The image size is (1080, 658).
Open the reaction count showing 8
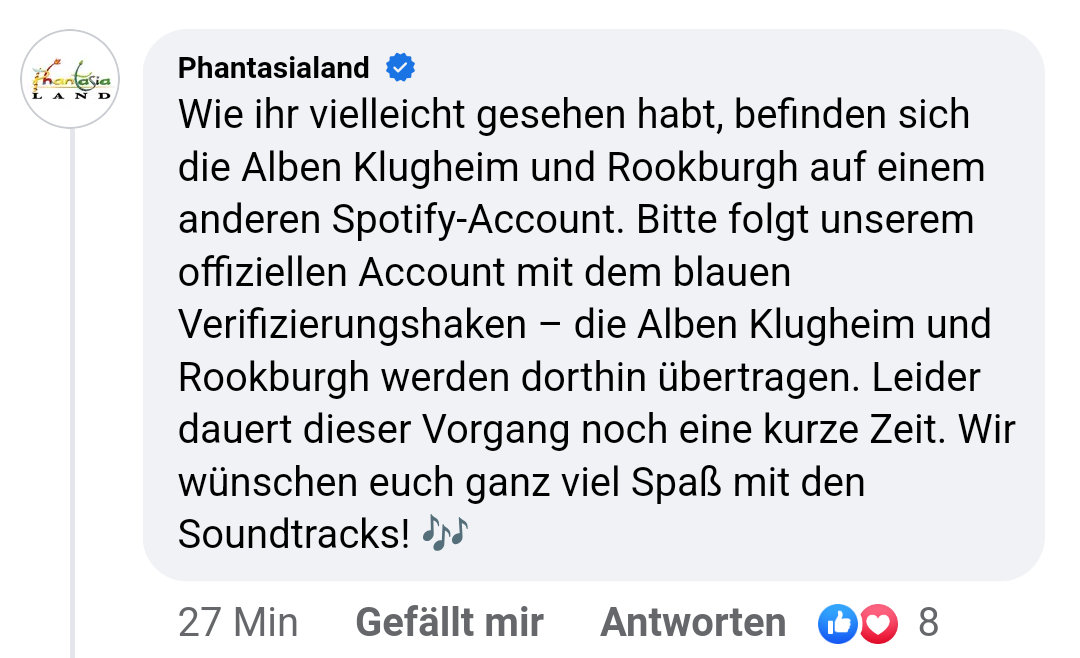pyautogui.click(x=928, y=622)
